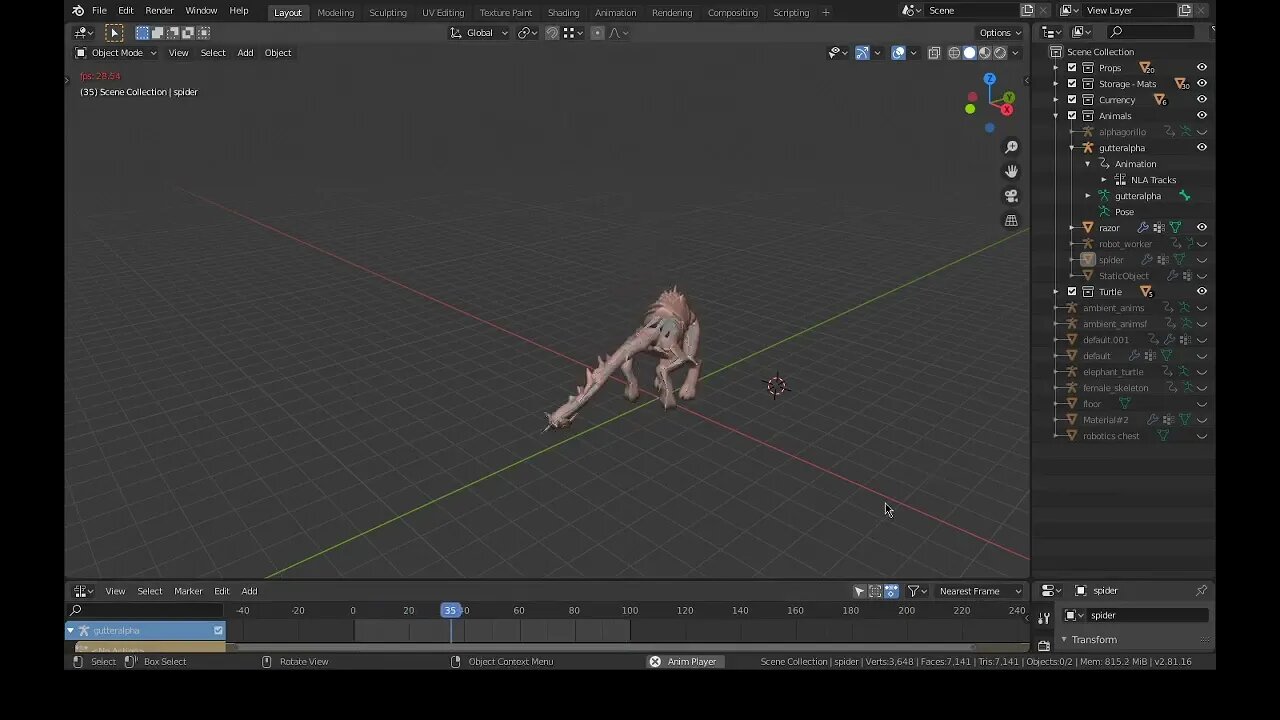The width and height of the screenshot is (1280, 720).
Task: Click the View Layer name field
Action: (x=1130, y=10)
